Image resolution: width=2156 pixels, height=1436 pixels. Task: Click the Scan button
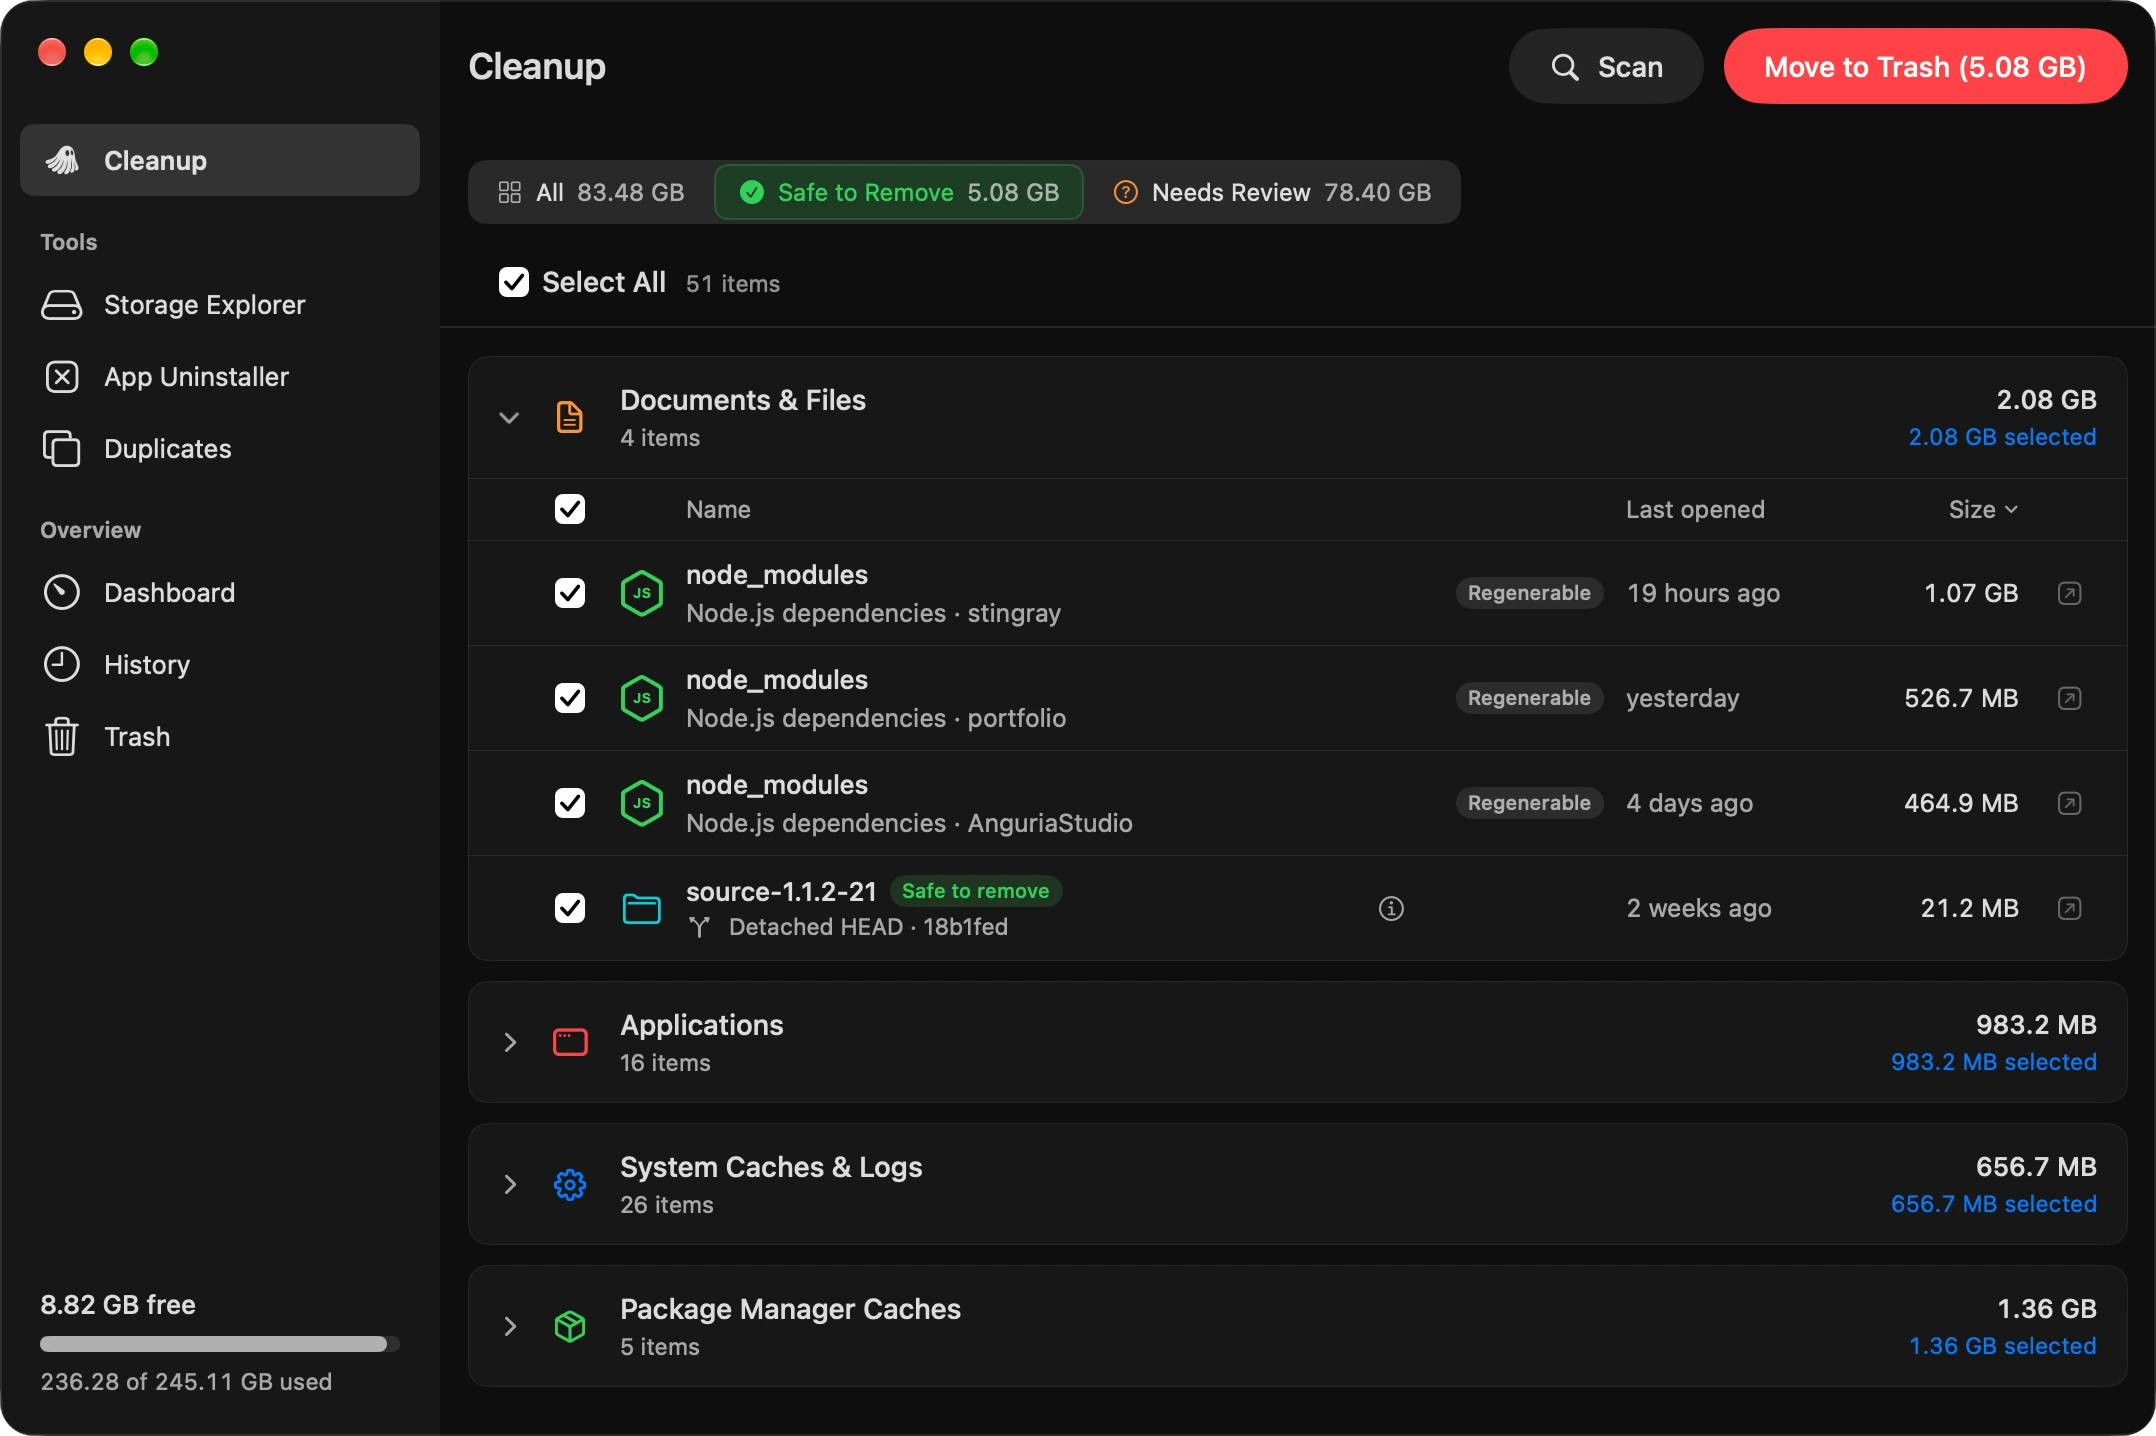[x=1606, y=66]
